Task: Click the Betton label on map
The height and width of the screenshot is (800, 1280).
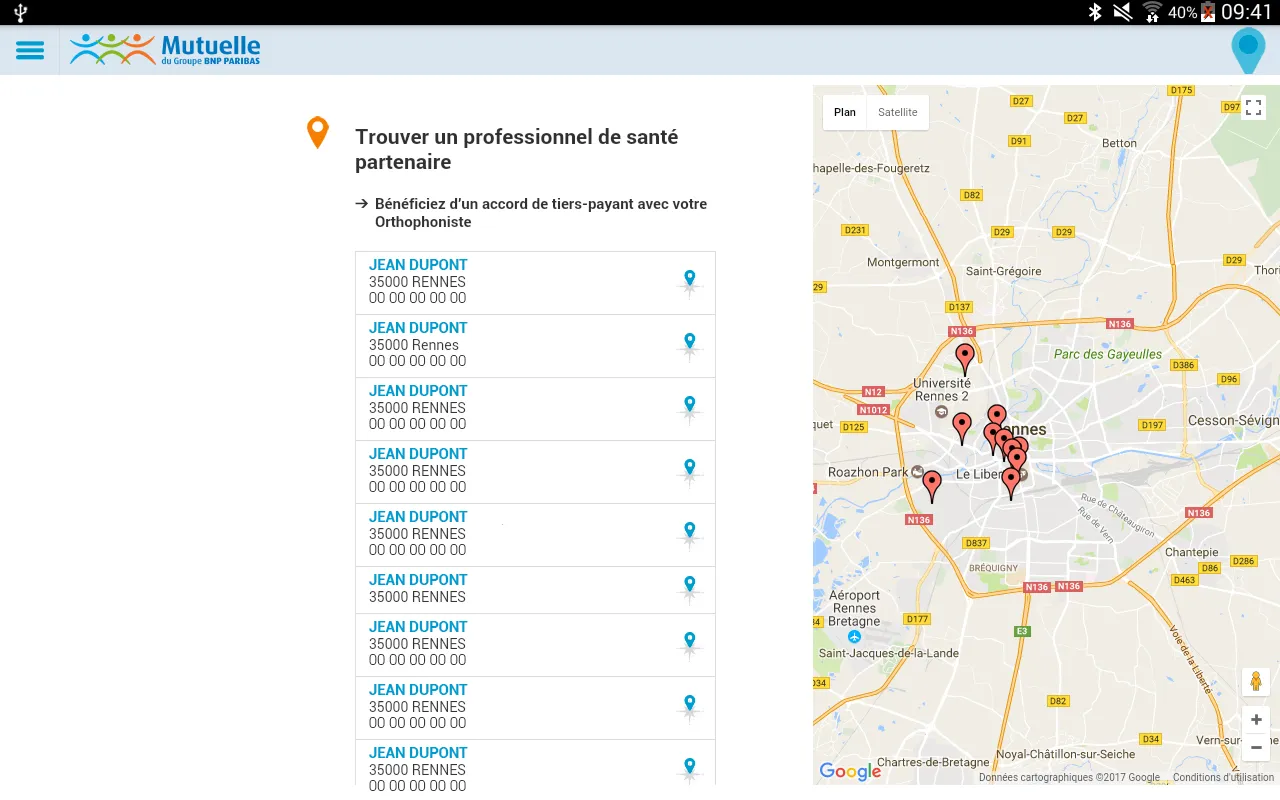Action: (1119, 143)
